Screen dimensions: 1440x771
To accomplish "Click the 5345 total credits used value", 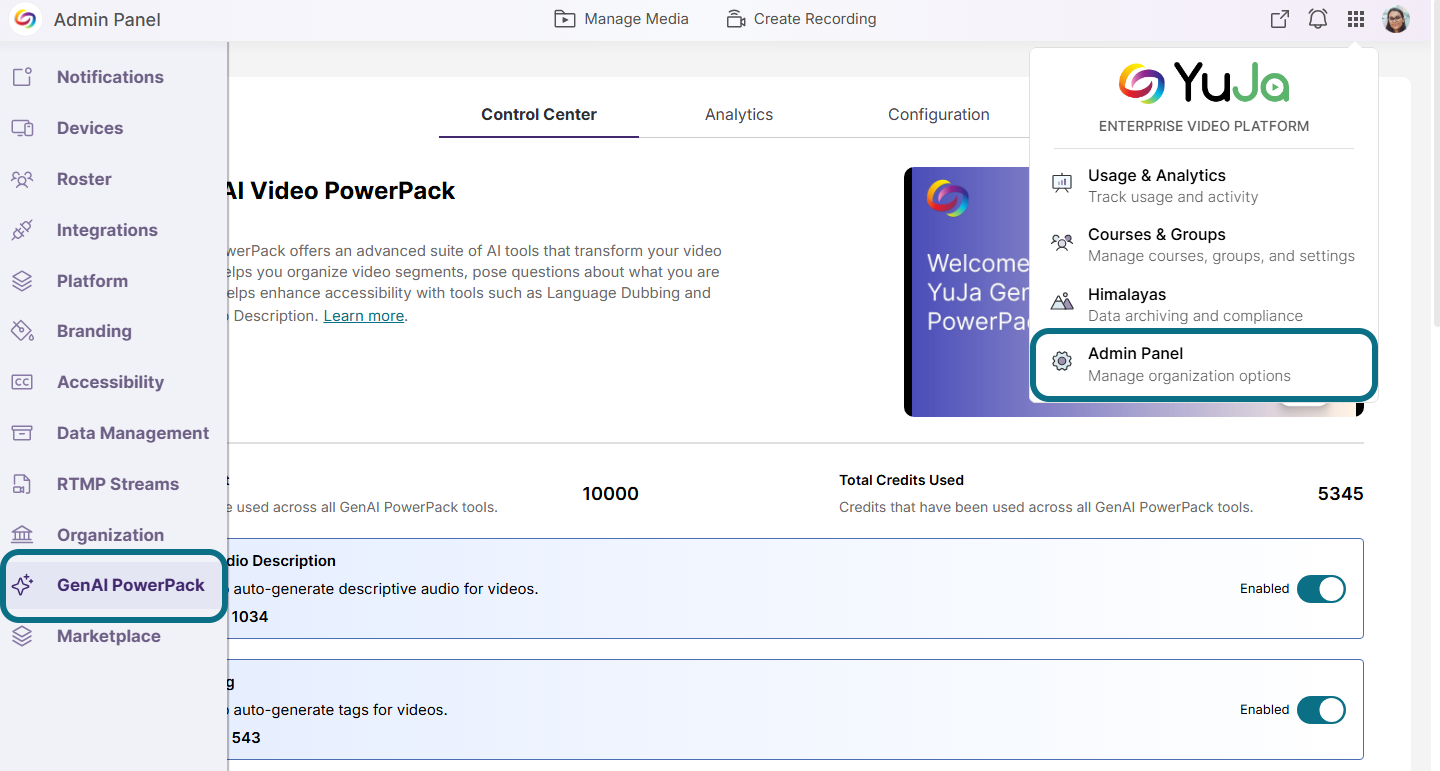I will [x=1340, y=494].
